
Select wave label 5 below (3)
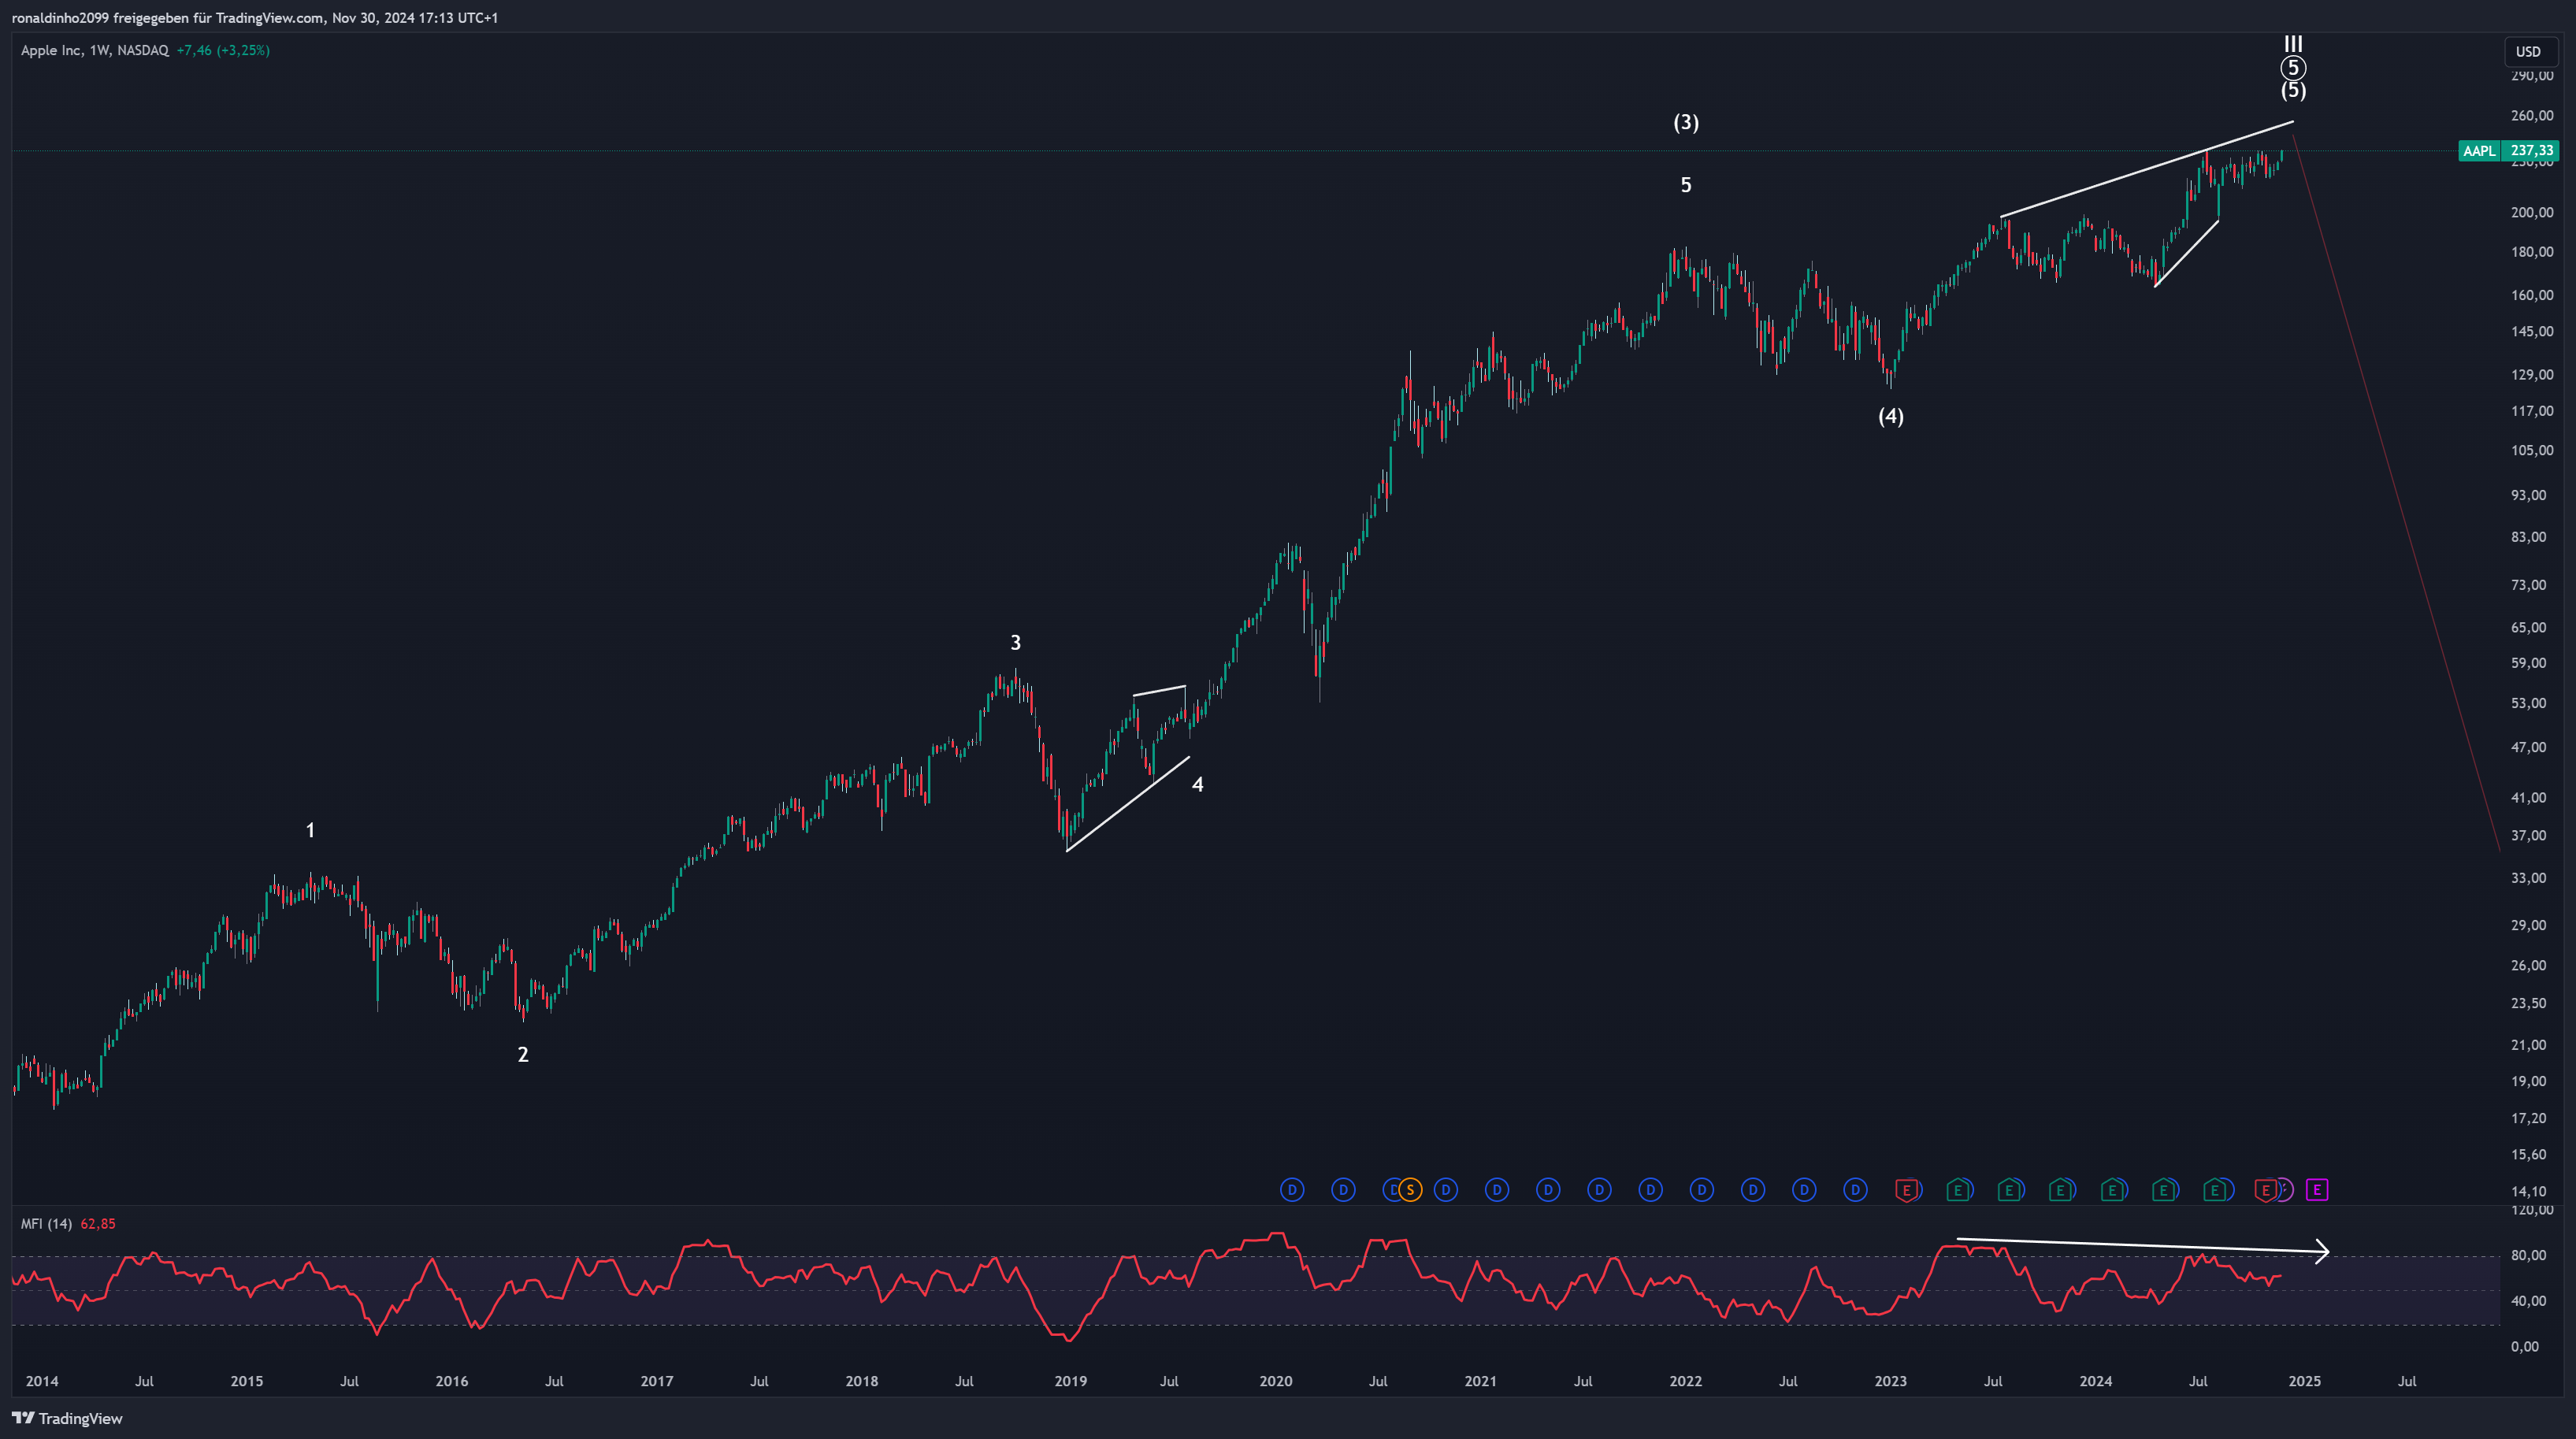(1686, 185)
